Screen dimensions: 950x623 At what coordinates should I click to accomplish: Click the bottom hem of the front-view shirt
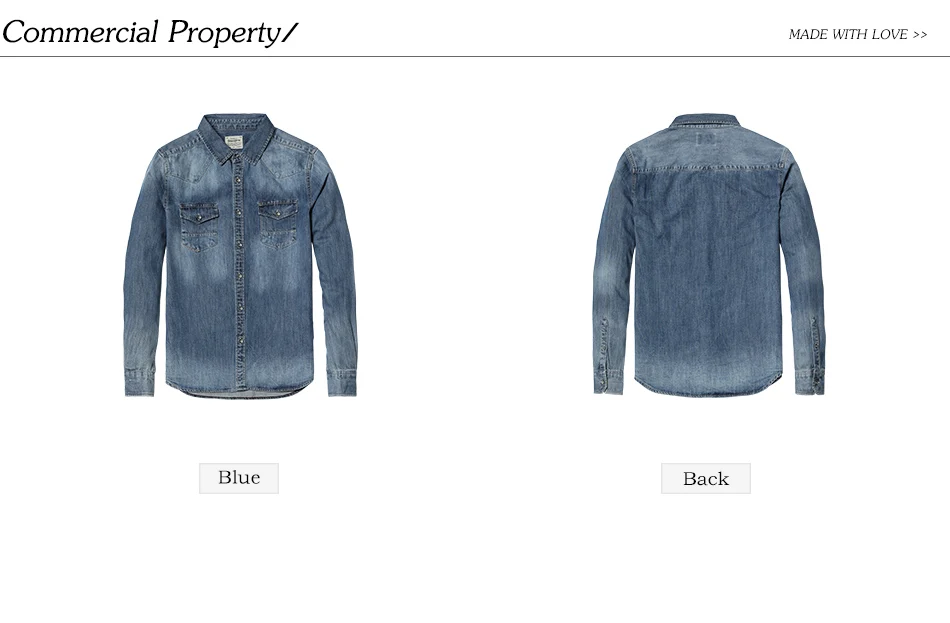pos(240,390)
